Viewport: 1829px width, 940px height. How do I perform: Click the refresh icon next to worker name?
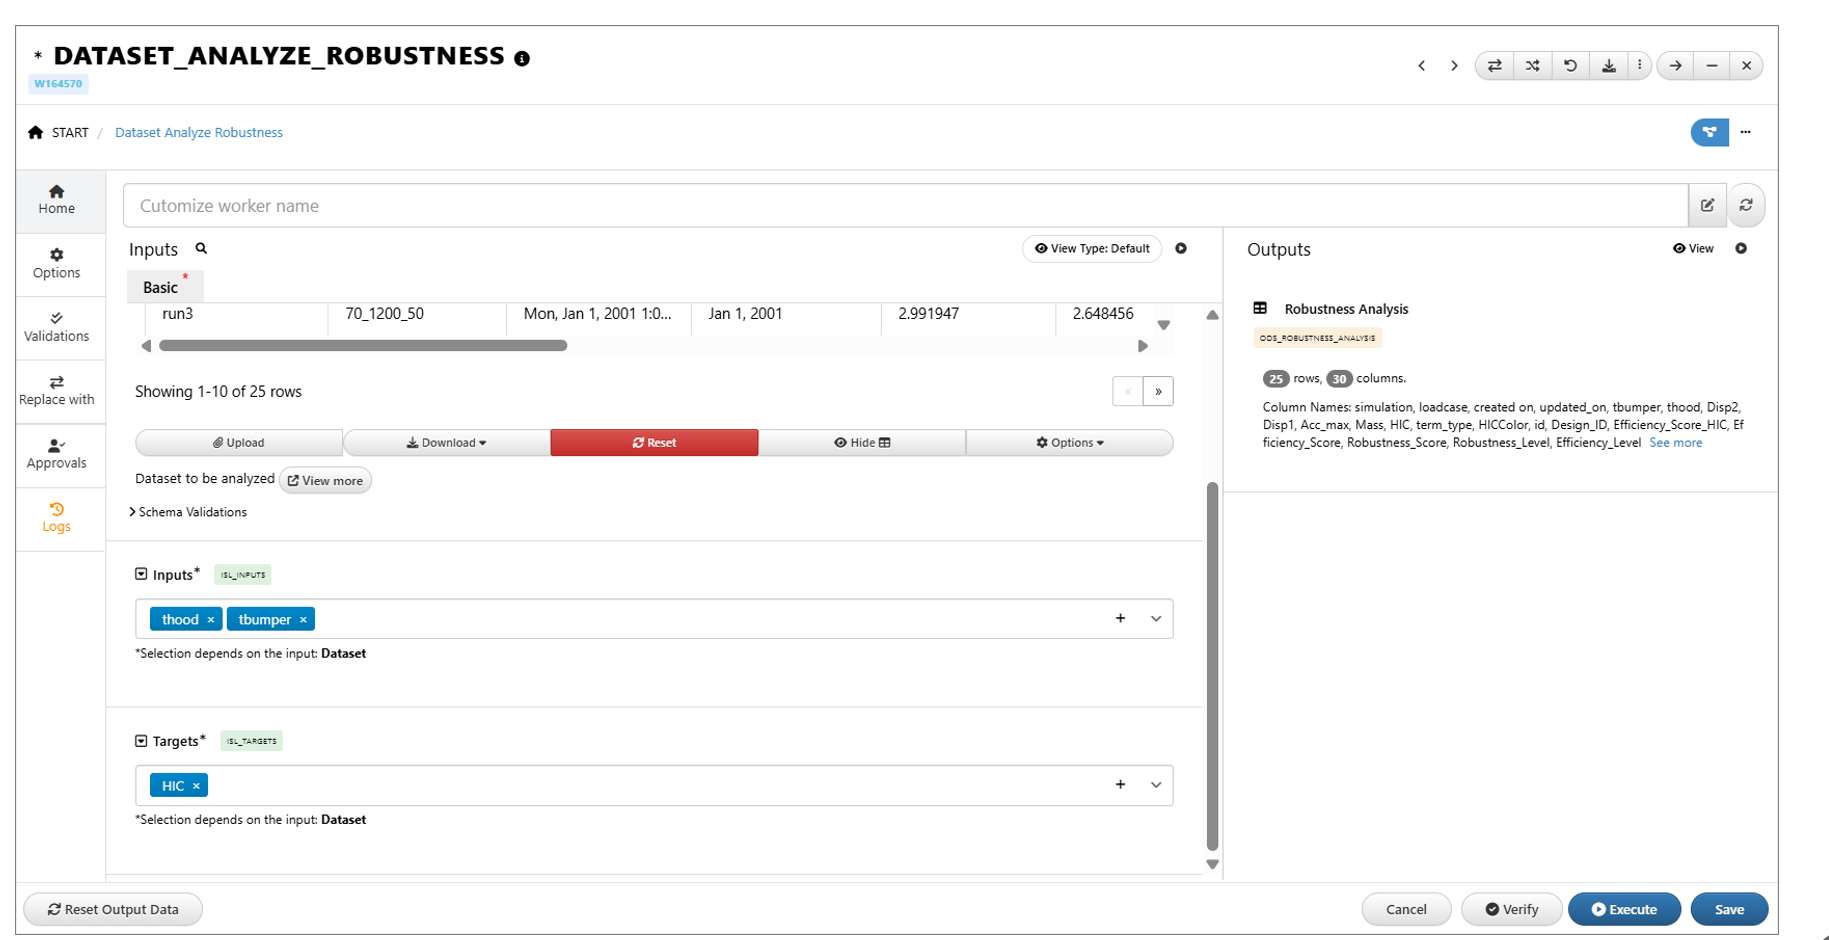point(1746,205)
